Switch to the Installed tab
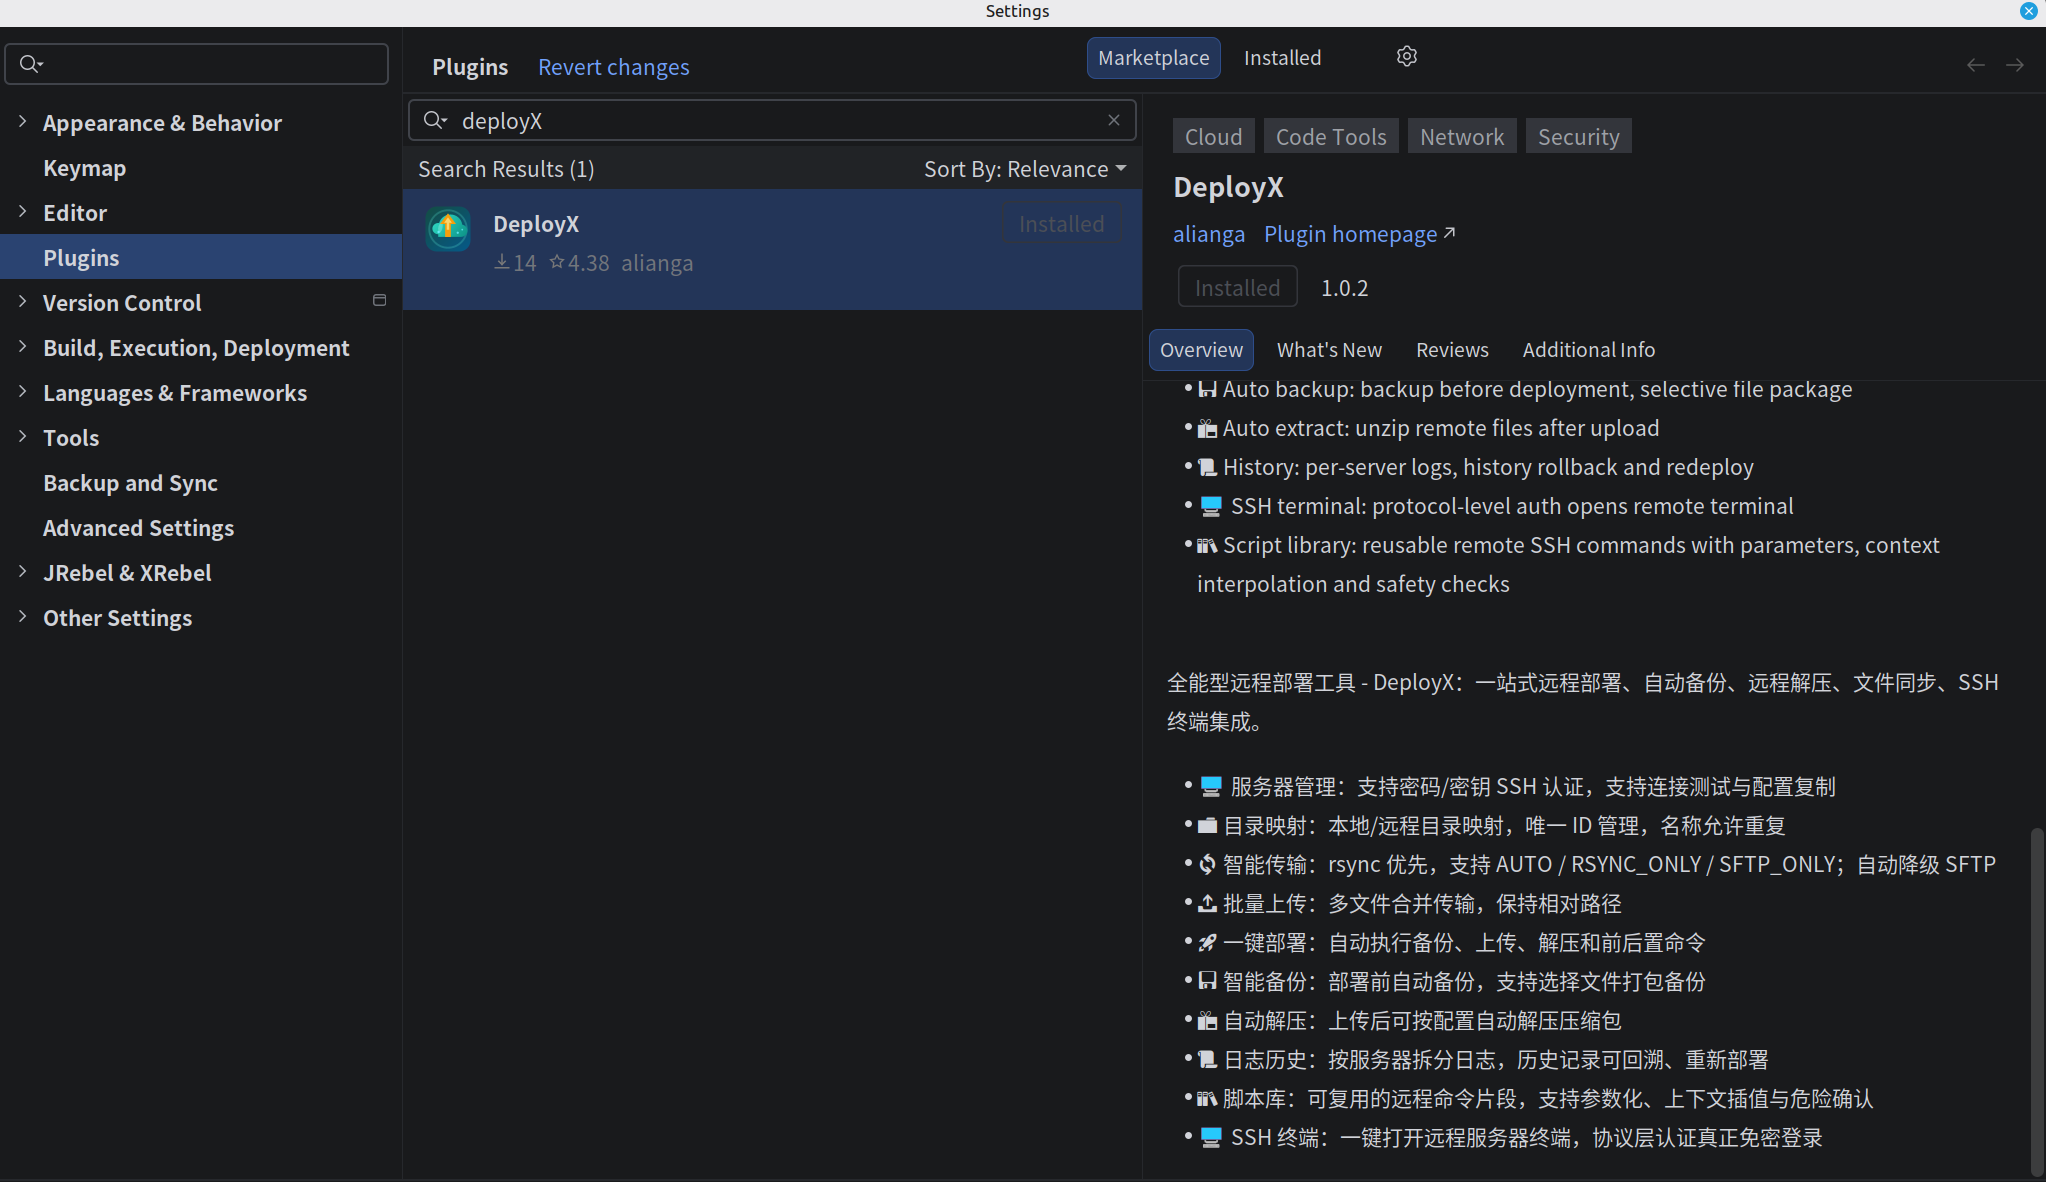 pyautogui.click(x=1282, y=58)
